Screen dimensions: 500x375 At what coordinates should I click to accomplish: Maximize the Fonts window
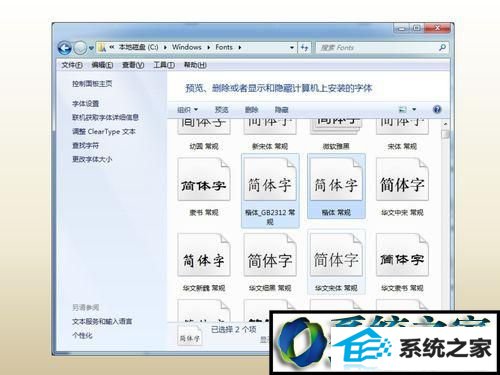point(417,28)
